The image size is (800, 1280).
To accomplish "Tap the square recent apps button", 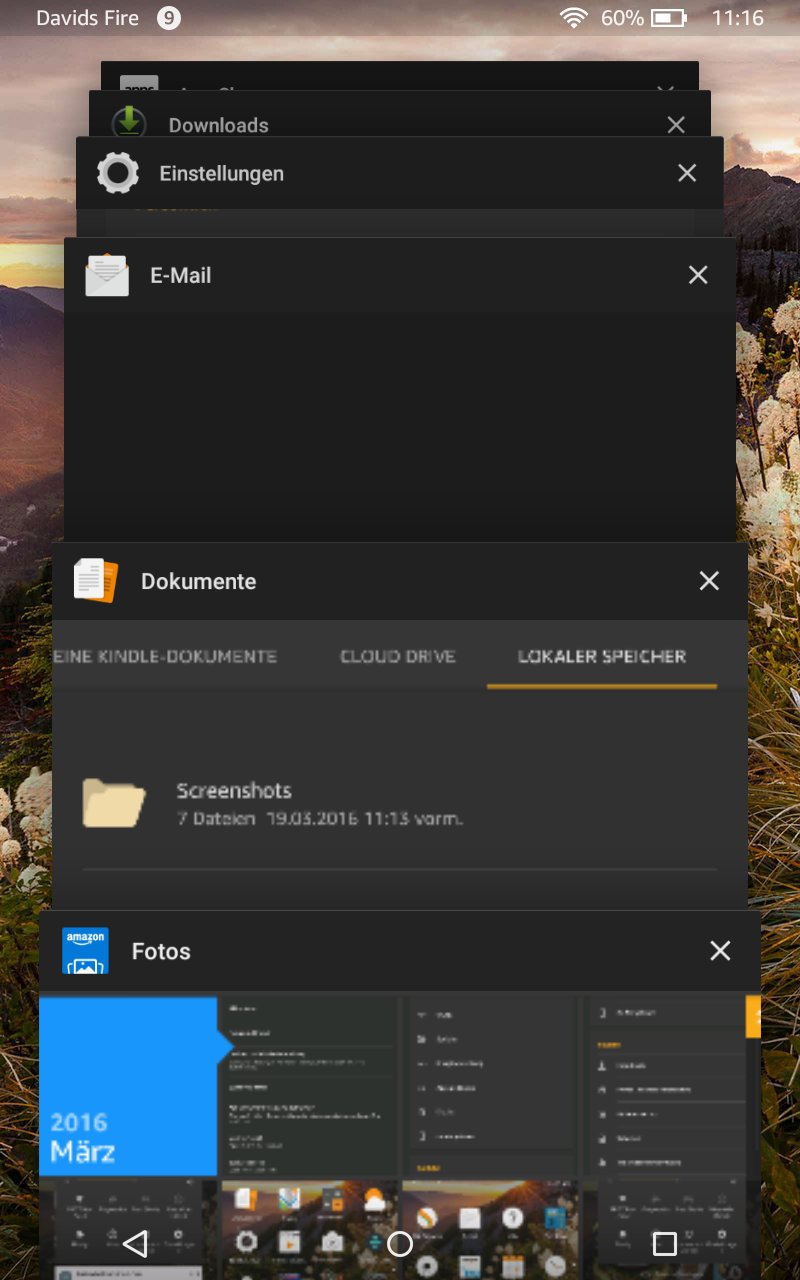I will [x=664, y=1244].
